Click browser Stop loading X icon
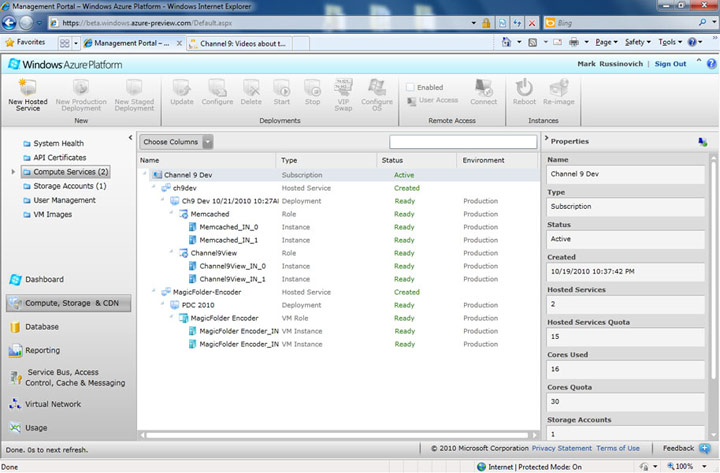Viewport: 720px width, 473px height. (532, 23)
